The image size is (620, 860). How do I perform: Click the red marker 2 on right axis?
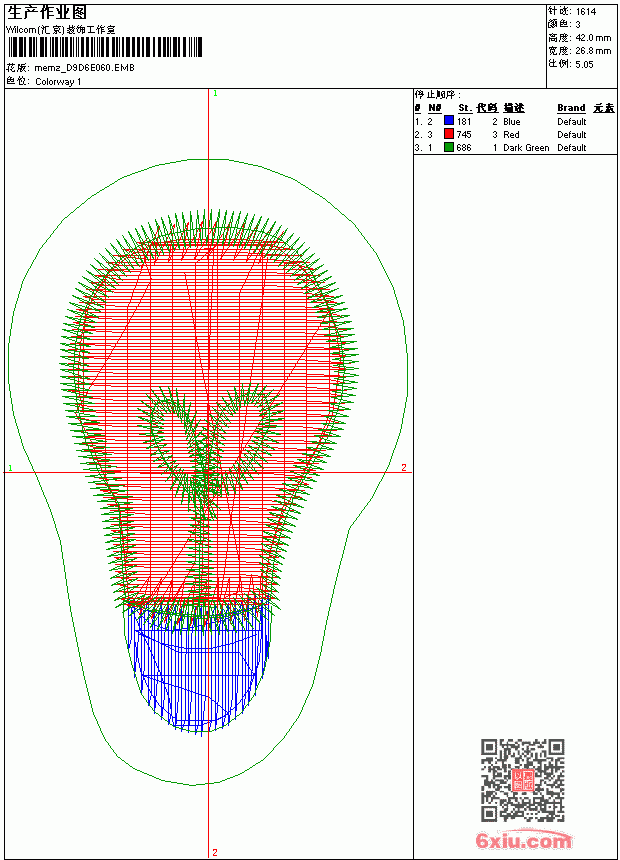404,467
